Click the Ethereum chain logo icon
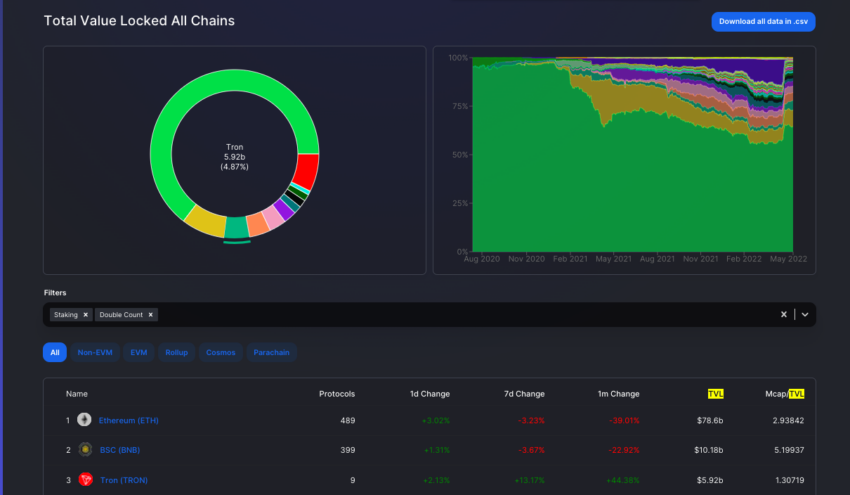Viewport: 850px width, 495px height. pos(85,420)
